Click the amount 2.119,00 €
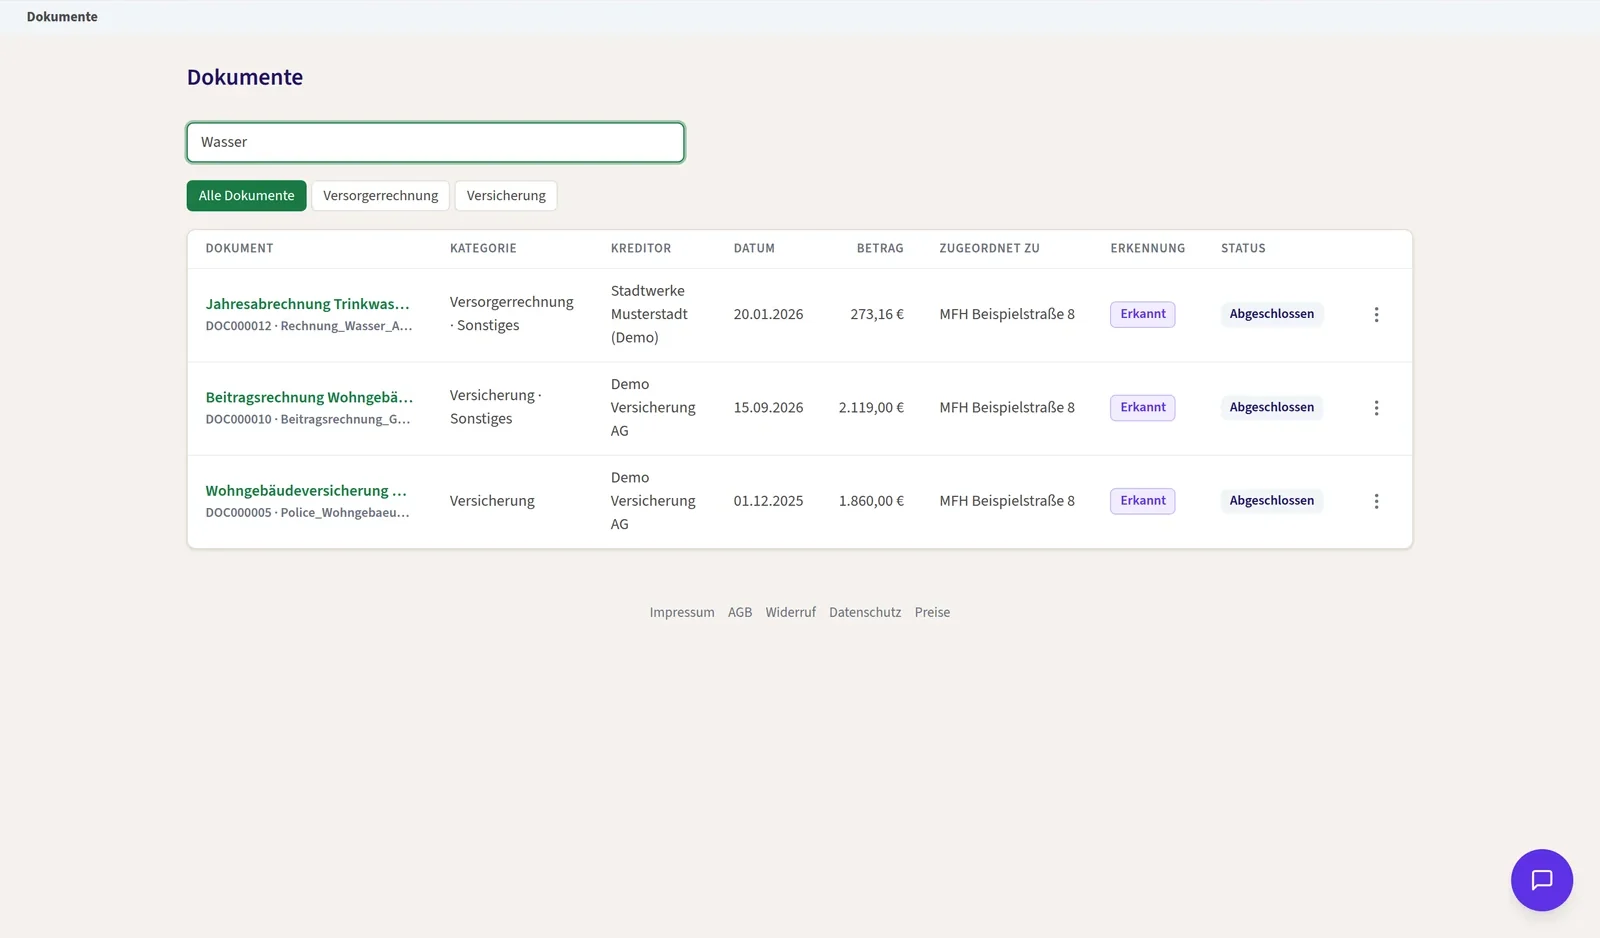 click(871, 408)
